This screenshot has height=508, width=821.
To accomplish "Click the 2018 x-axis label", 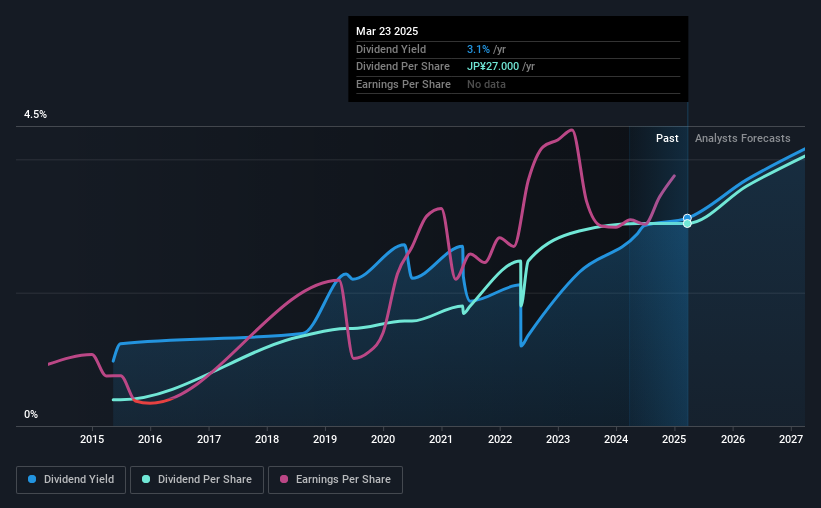I will click(267, 439).
